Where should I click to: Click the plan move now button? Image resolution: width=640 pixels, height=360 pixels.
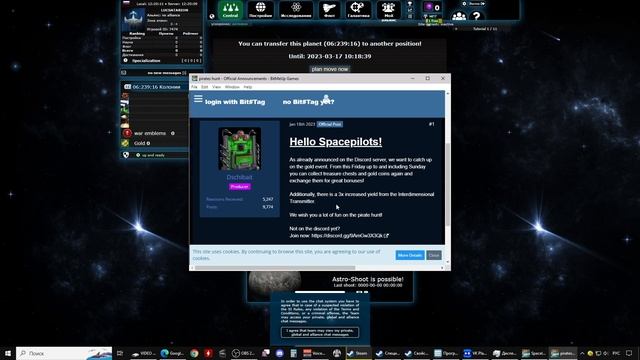pyautogui.click(x=330, y=69)
